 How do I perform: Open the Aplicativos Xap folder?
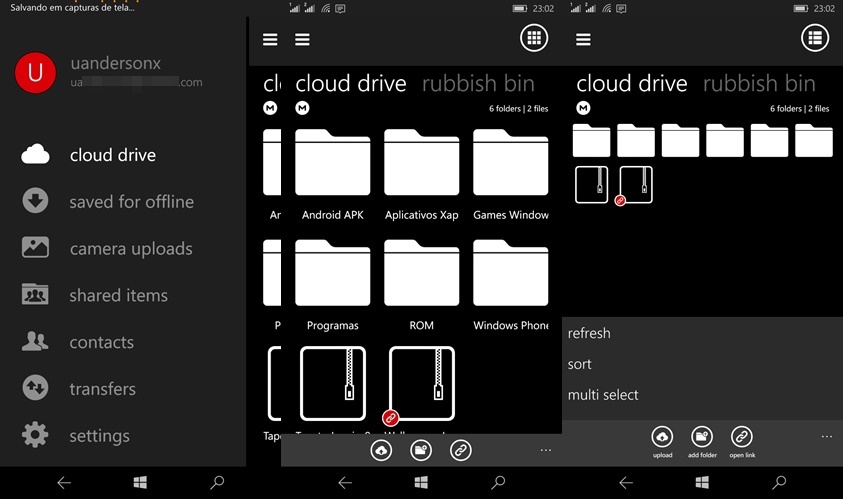click(422, 175)
